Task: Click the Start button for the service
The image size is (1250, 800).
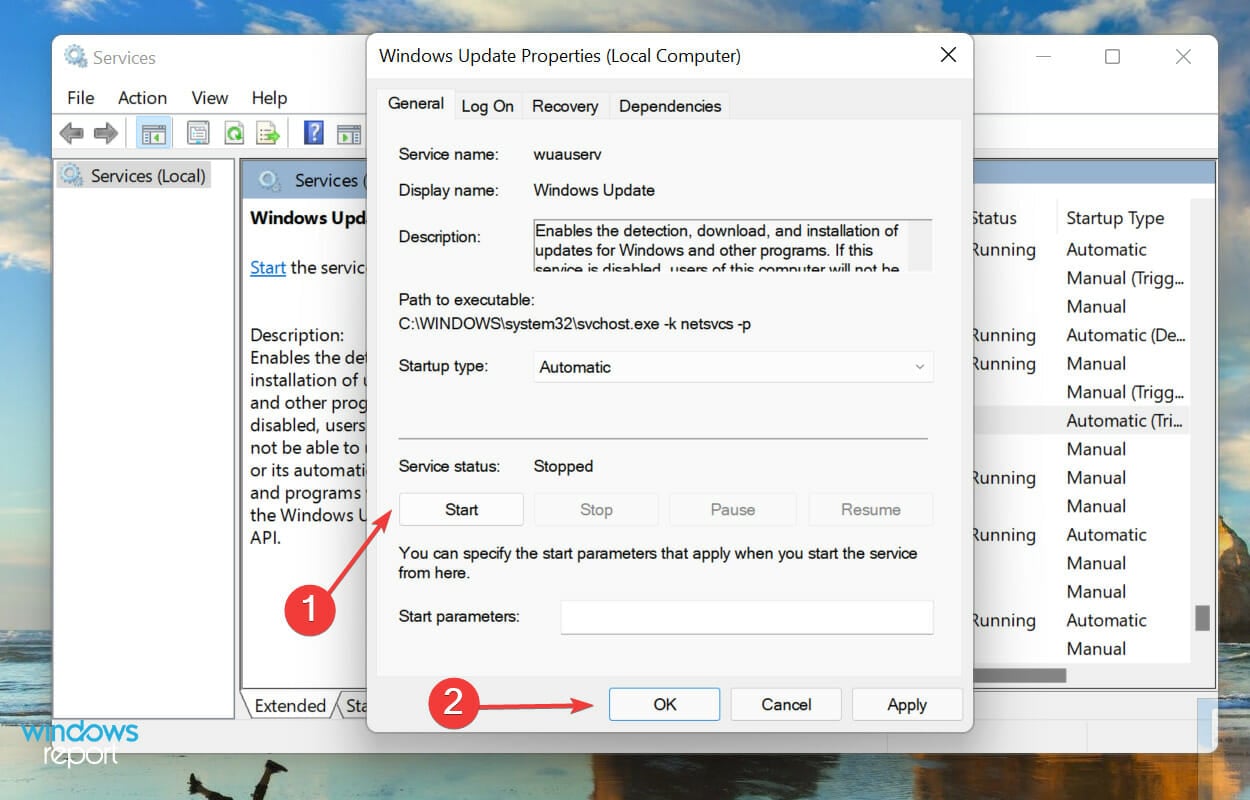Action: 461,509
